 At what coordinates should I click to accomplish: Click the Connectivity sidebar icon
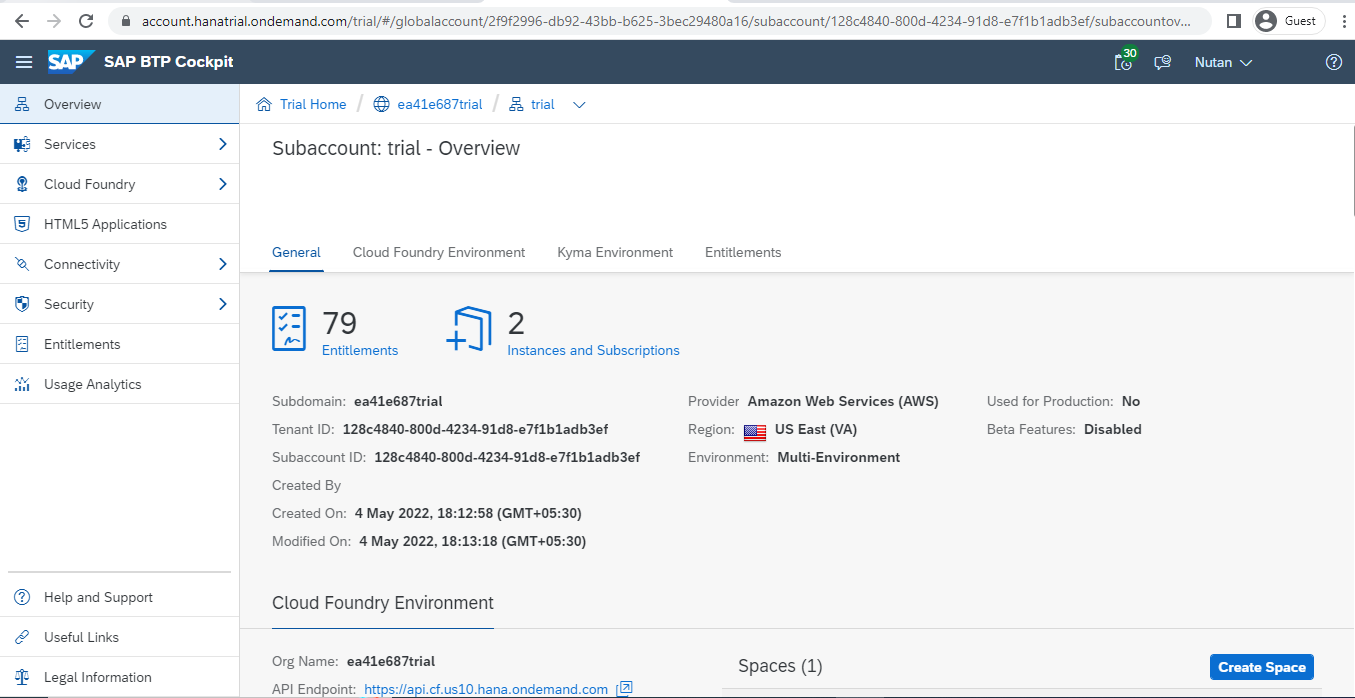pos(22,264)
